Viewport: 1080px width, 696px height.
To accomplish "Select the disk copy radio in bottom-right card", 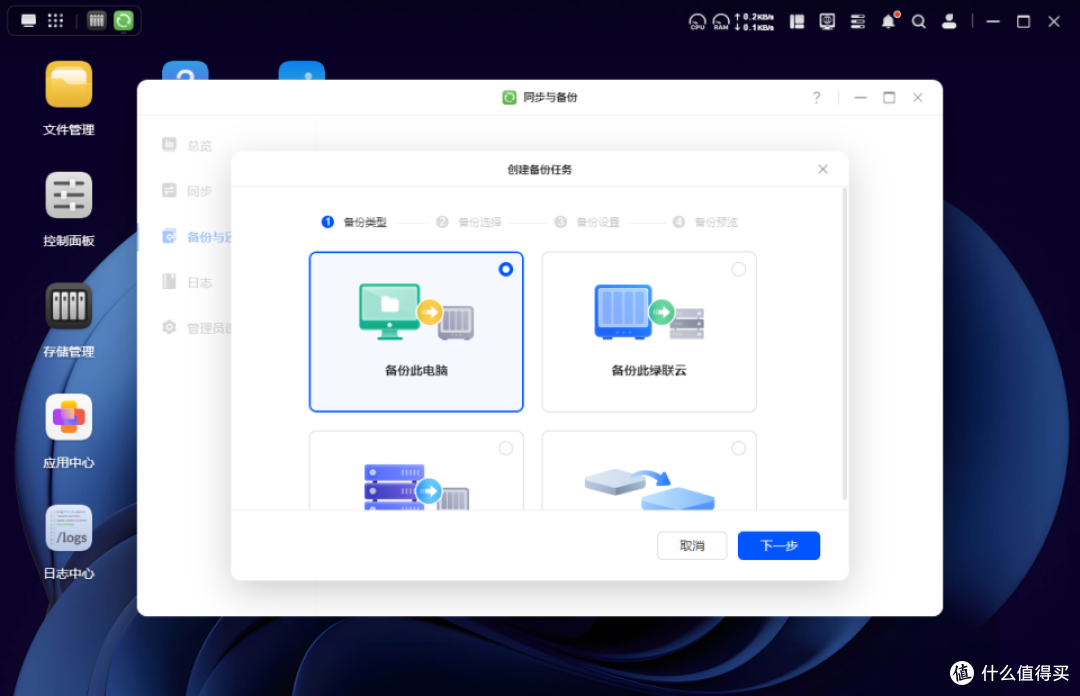I will click(x=738, y=449).
